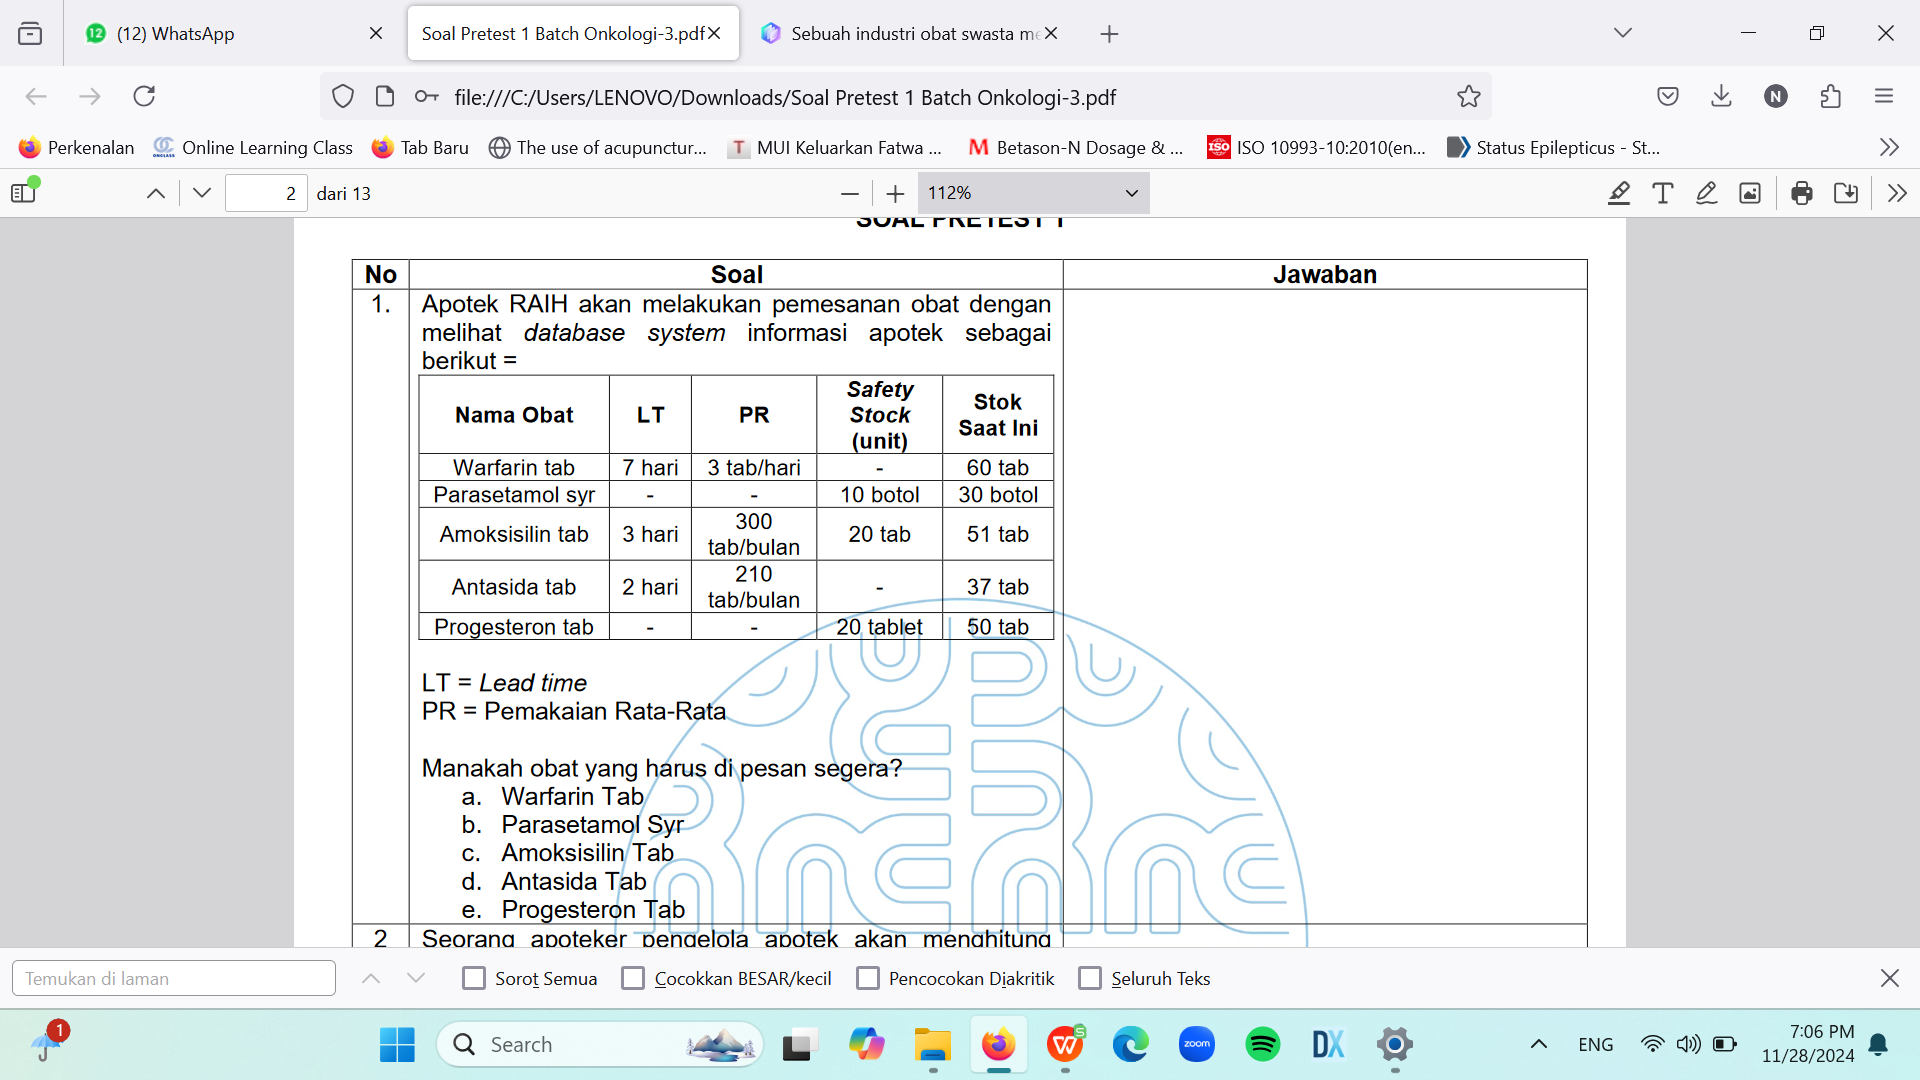1920x1080 pixels.
Task: Click the PDF annotation pen icon
Action: click(1705, 194)
